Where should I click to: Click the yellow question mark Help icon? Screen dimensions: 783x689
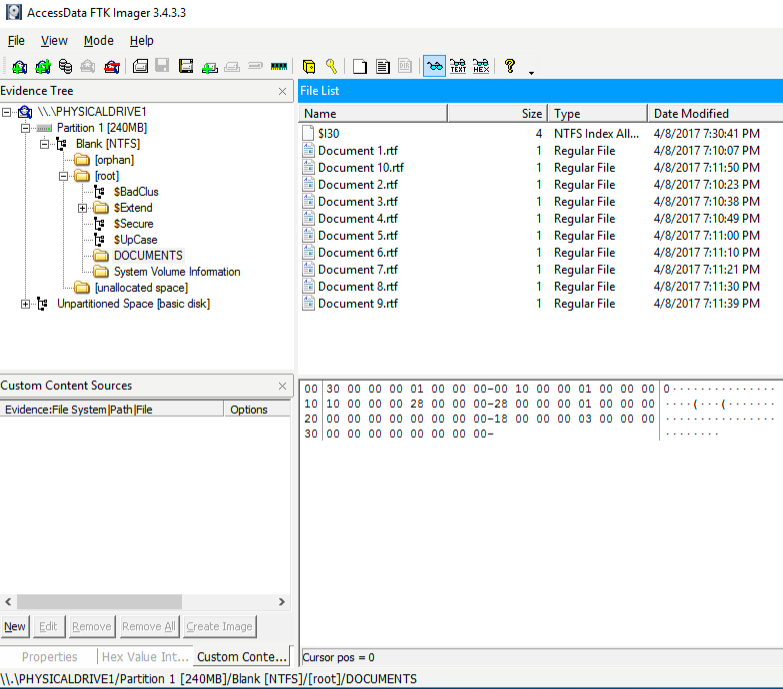510,67
